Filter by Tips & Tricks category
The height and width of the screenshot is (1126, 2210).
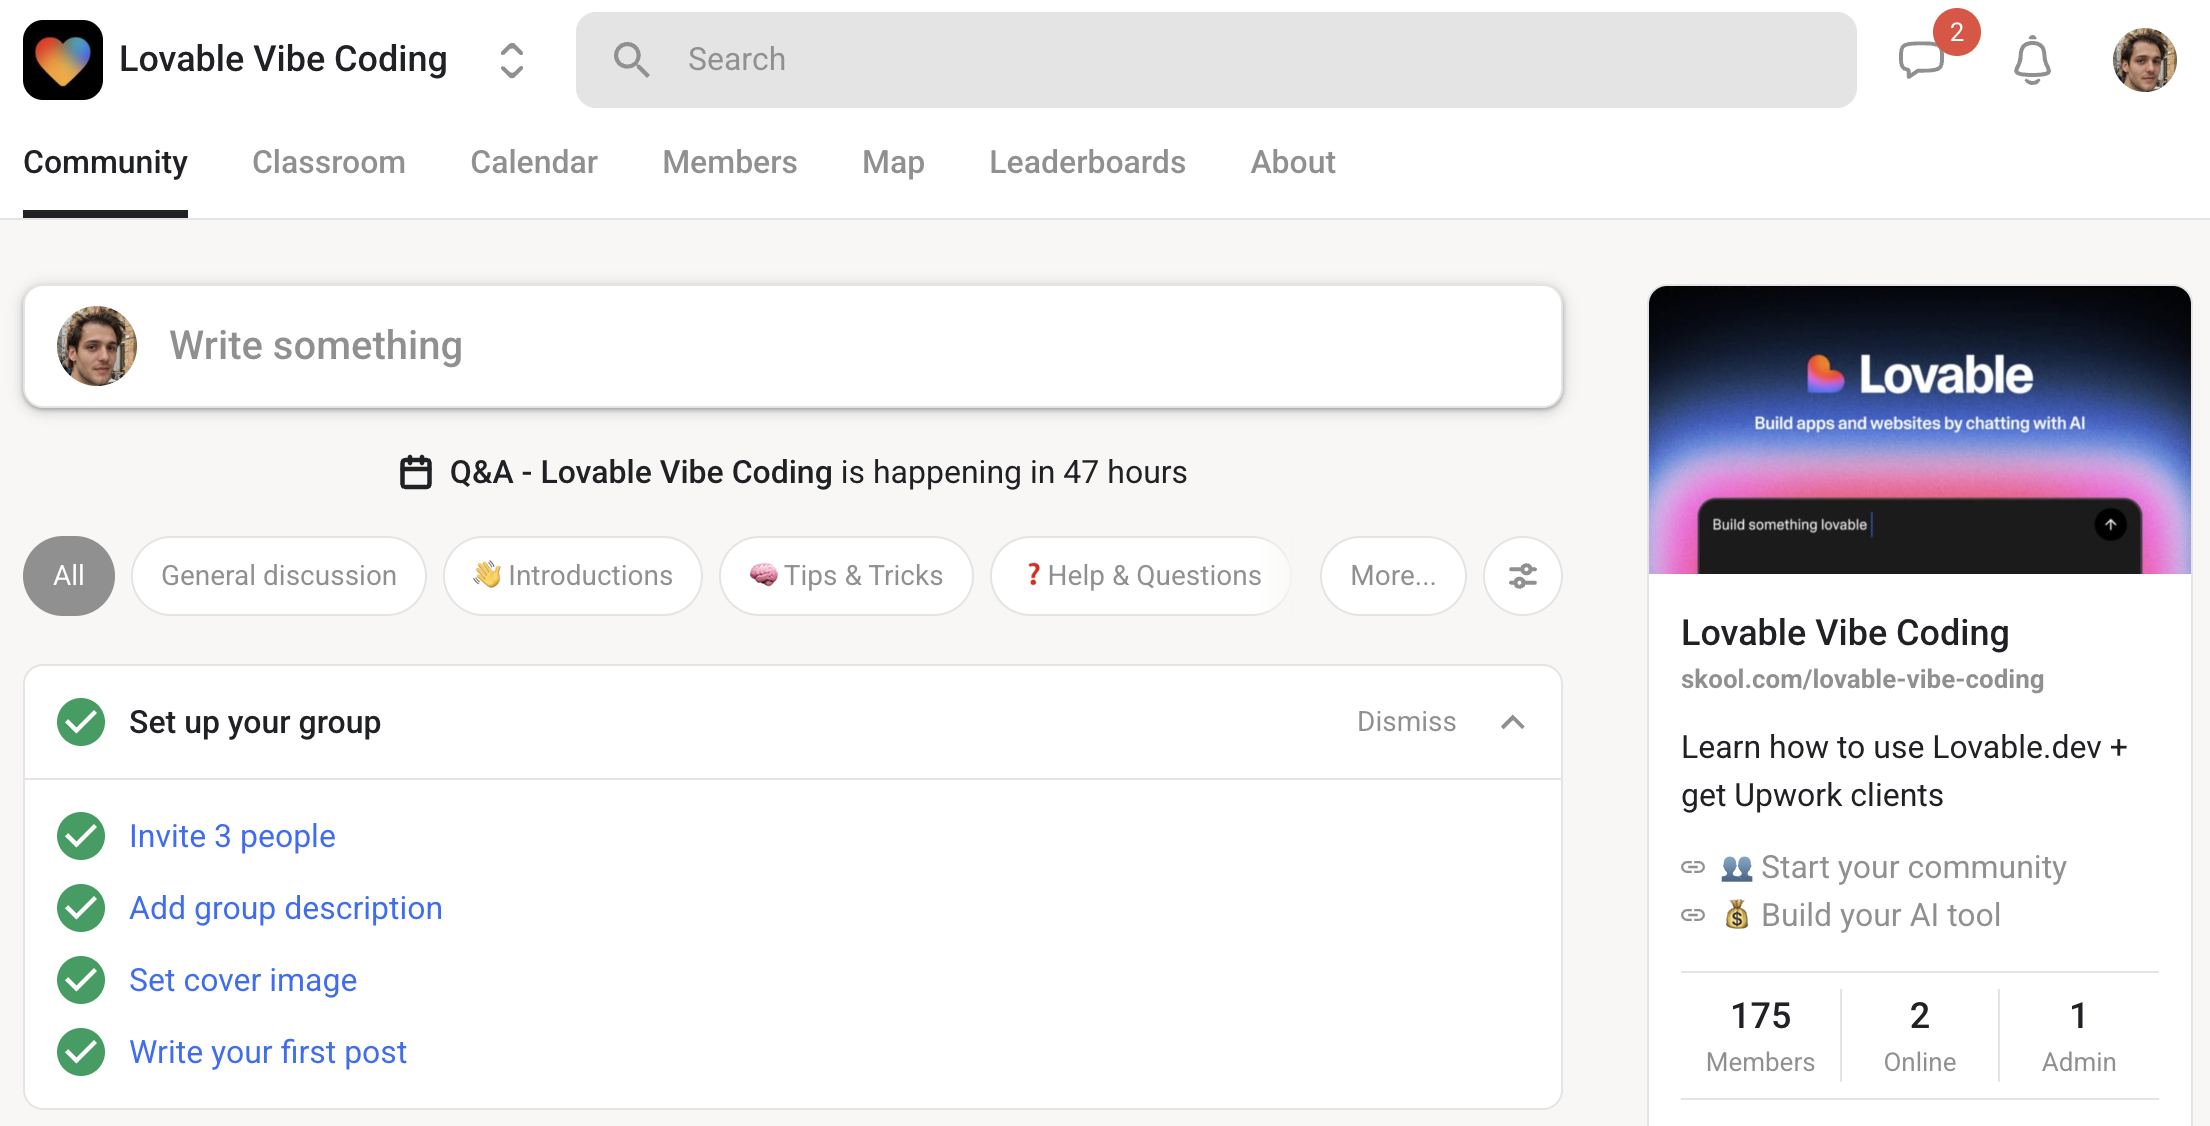846,576
